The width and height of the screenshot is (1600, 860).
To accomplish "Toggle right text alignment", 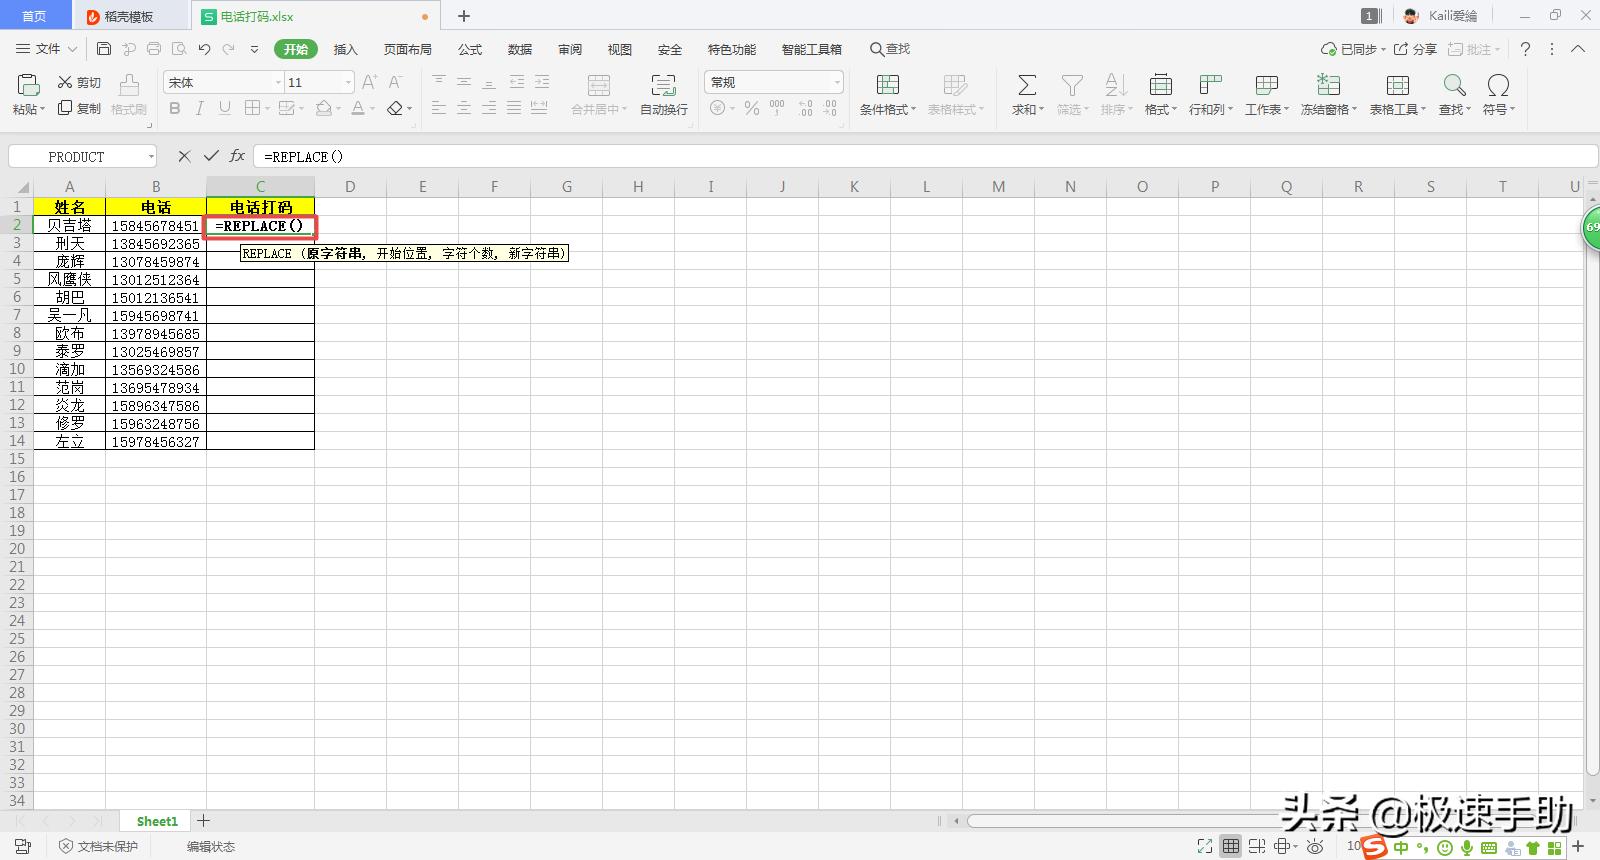I will click(489, 108).
